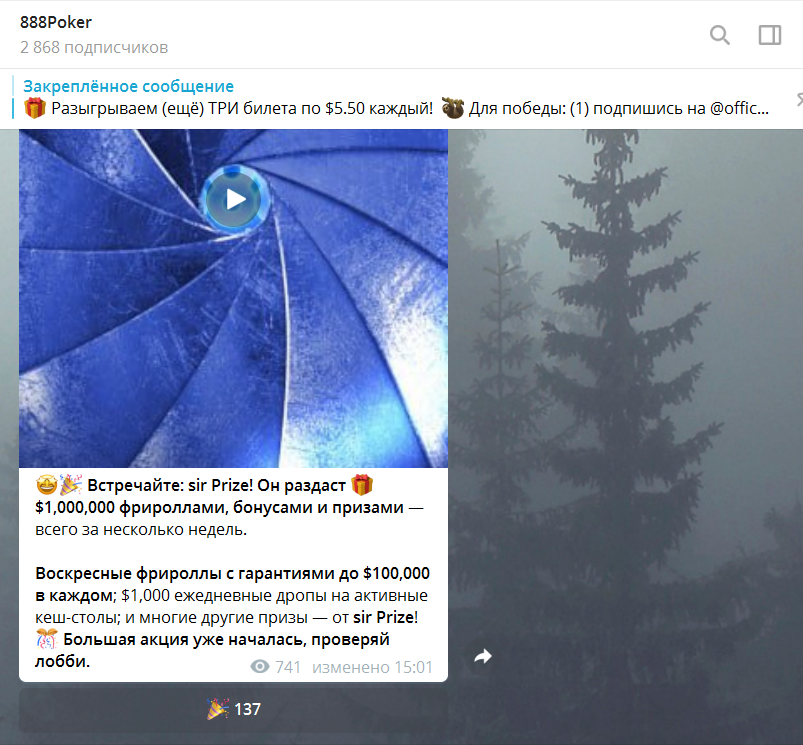803x745 pixels.
Task: Click the 'Закреплённое сообщение' label
Action: pyautogui.click(x=129, y=86)
